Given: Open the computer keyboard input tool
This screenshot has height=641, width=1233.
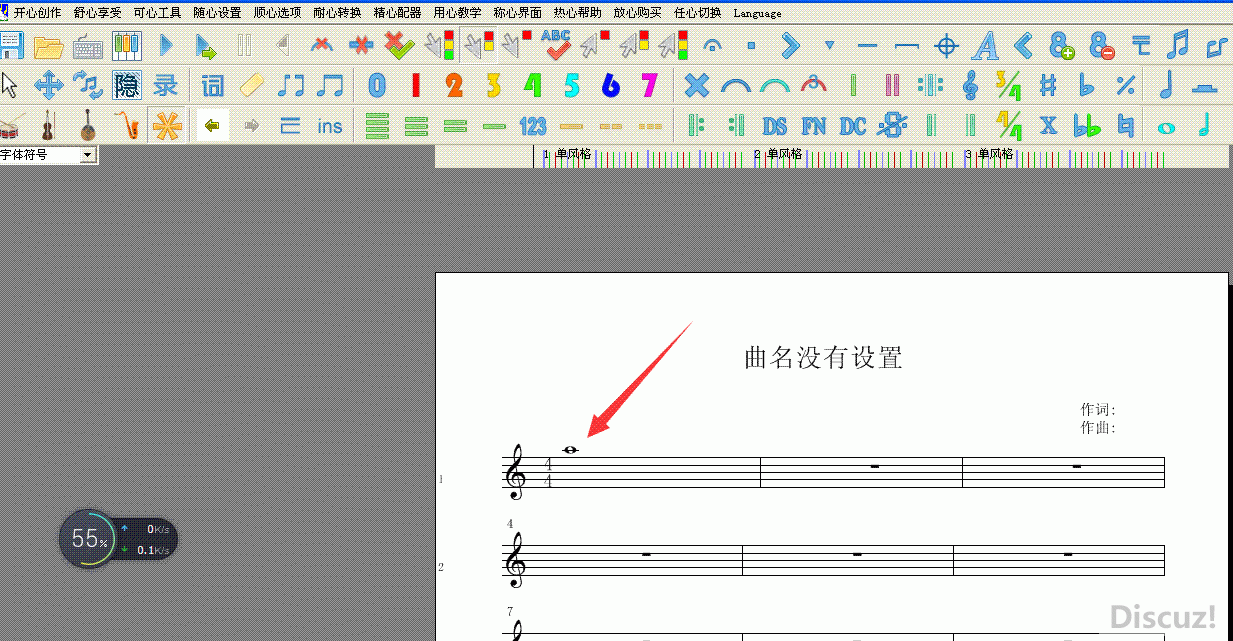Looking at the screenshot, I should pyautogui.click(x=88, y=46).
